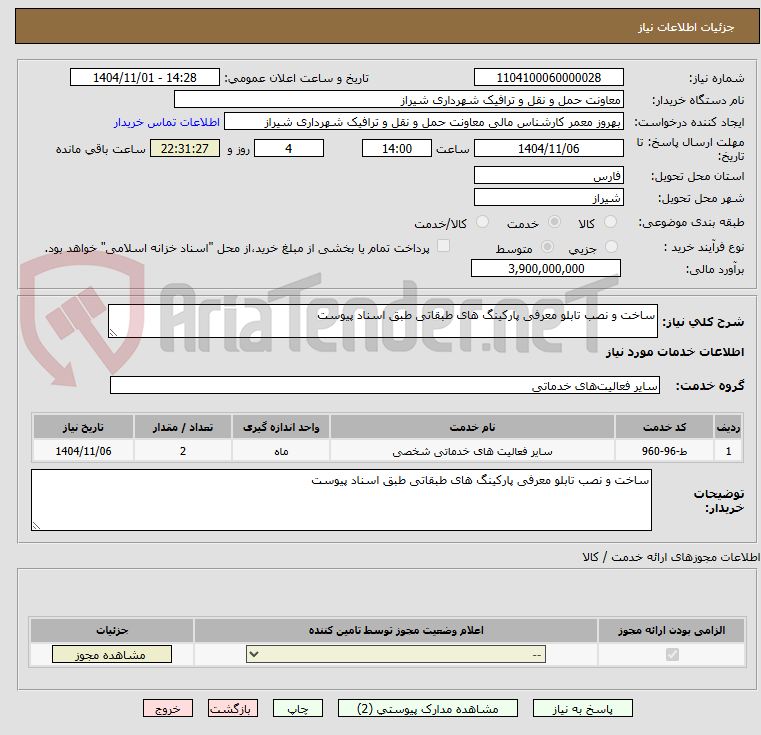
Task: Click the گروه خدمت field
Action: (384, 385)
